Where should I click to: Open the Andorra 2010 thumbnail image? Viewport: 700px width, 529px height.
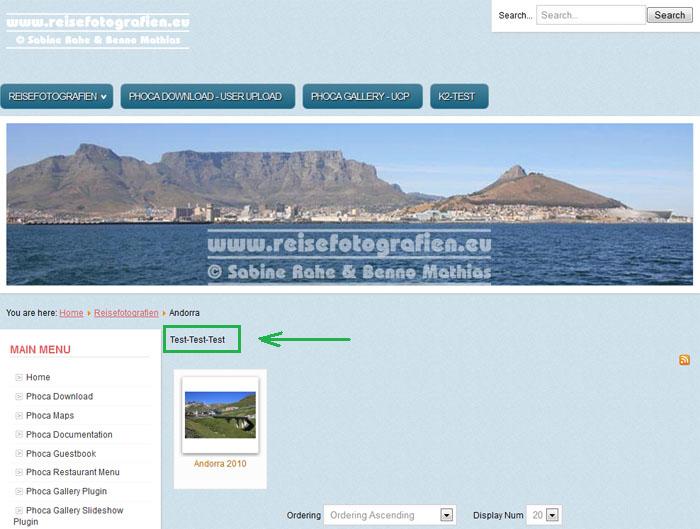(x=220, y=414)
